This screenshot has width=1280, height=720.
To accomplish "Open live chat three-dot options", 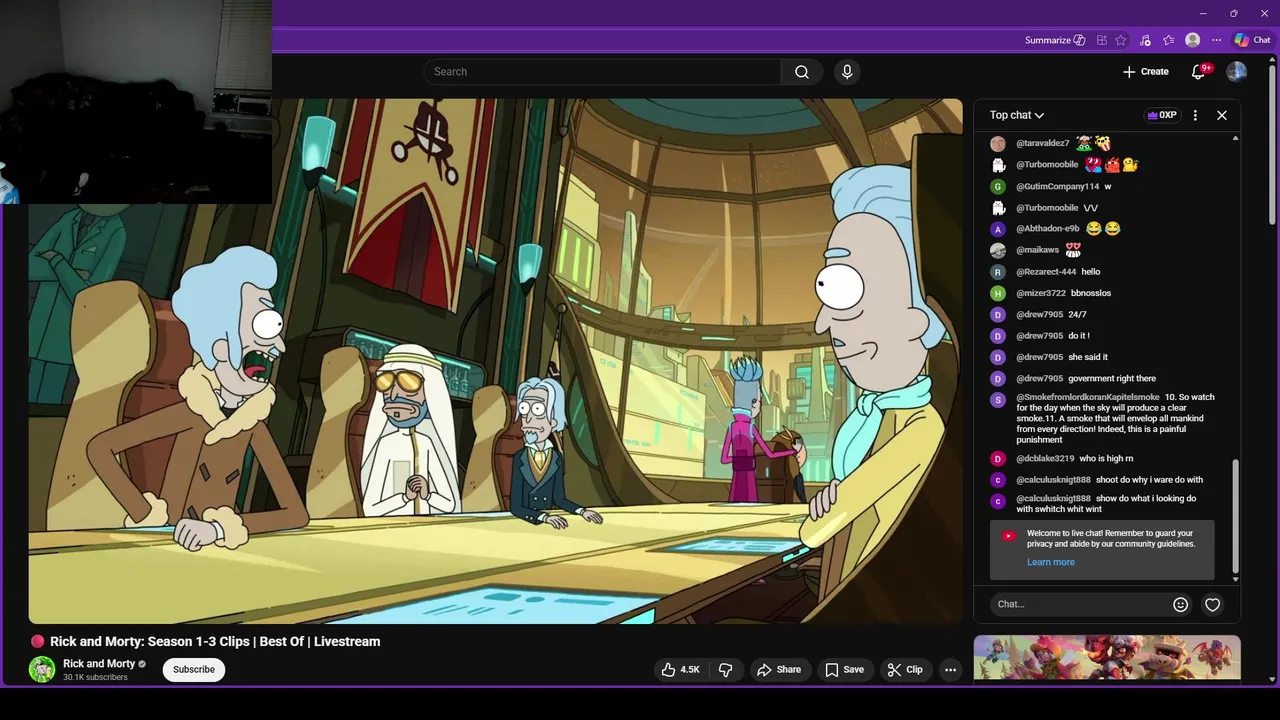I will (1195, 115).
